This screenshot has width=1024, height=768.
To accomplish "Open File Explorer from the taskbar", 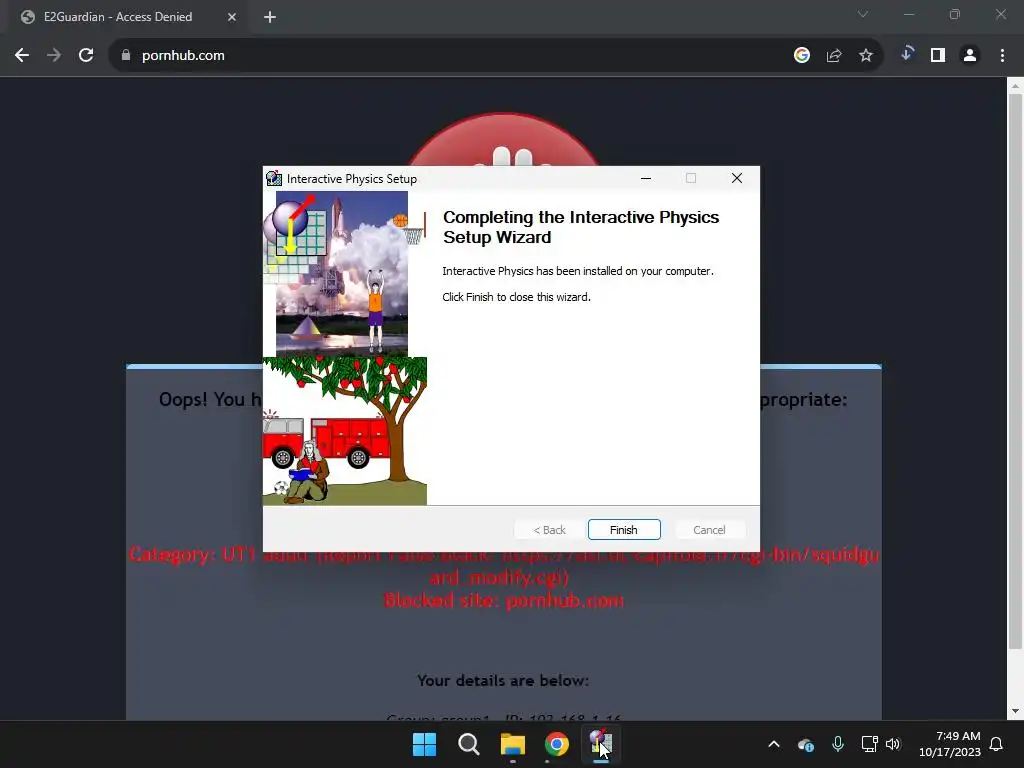I will 513,744.
